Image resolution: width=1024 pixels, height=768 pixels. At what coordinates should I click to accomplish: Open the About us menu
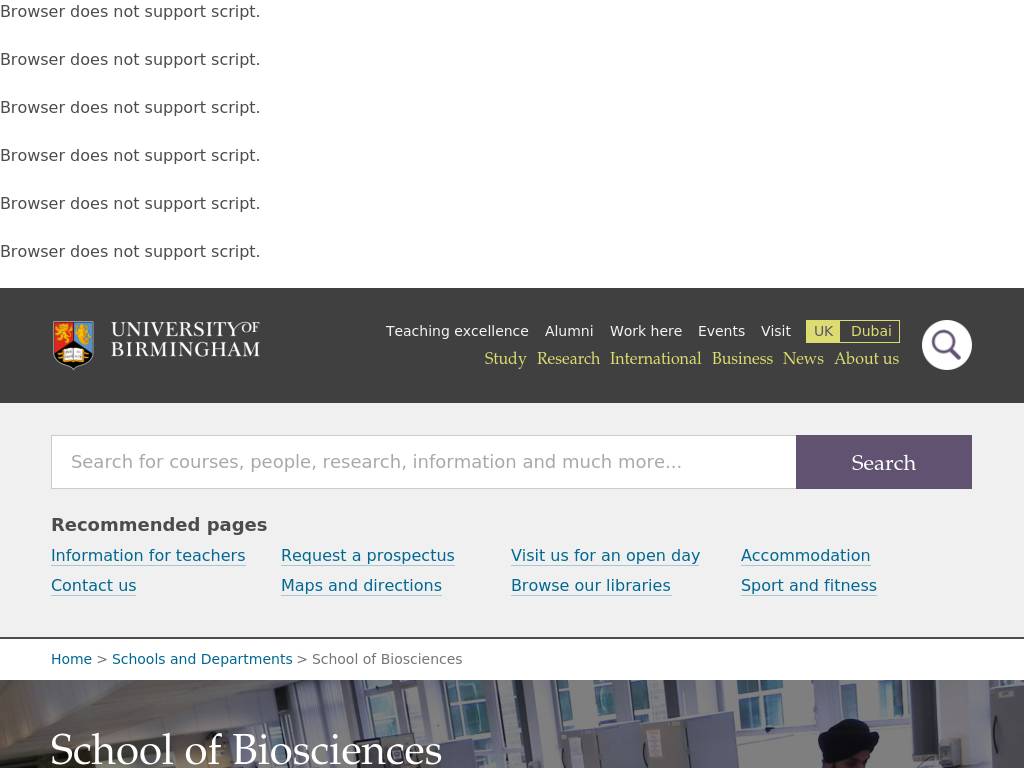click(x=866, y=359)
